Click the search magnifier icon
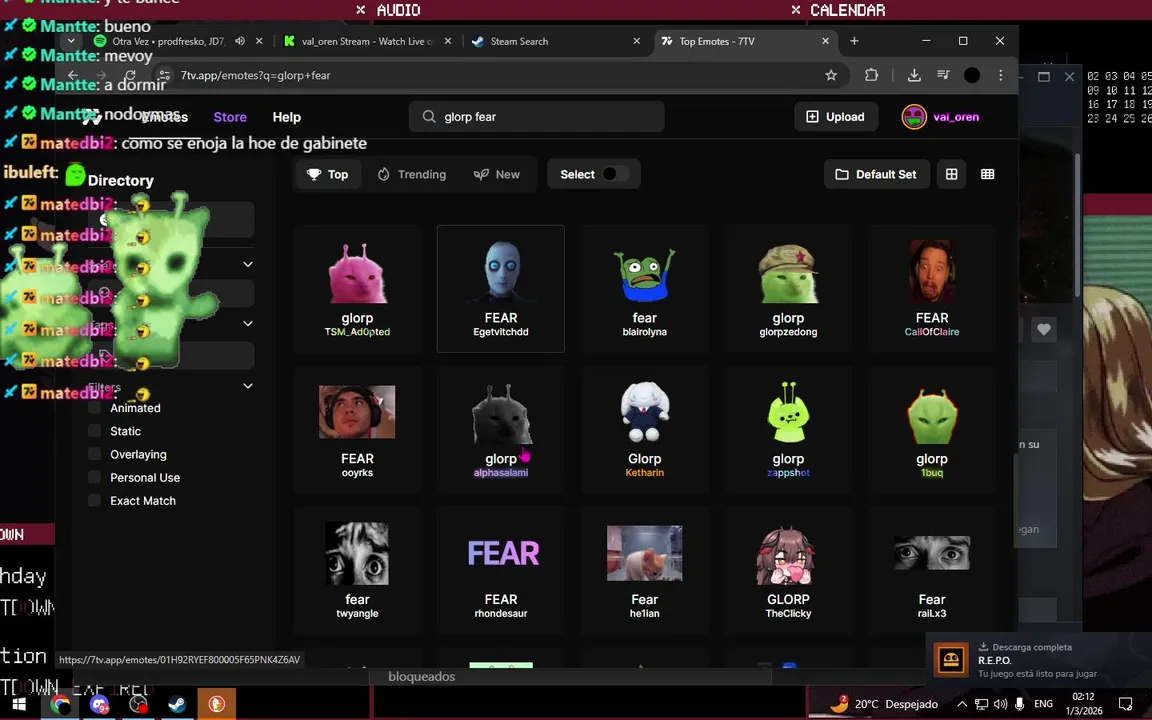Screen dimensions: 1152x720 coord(429,116)
